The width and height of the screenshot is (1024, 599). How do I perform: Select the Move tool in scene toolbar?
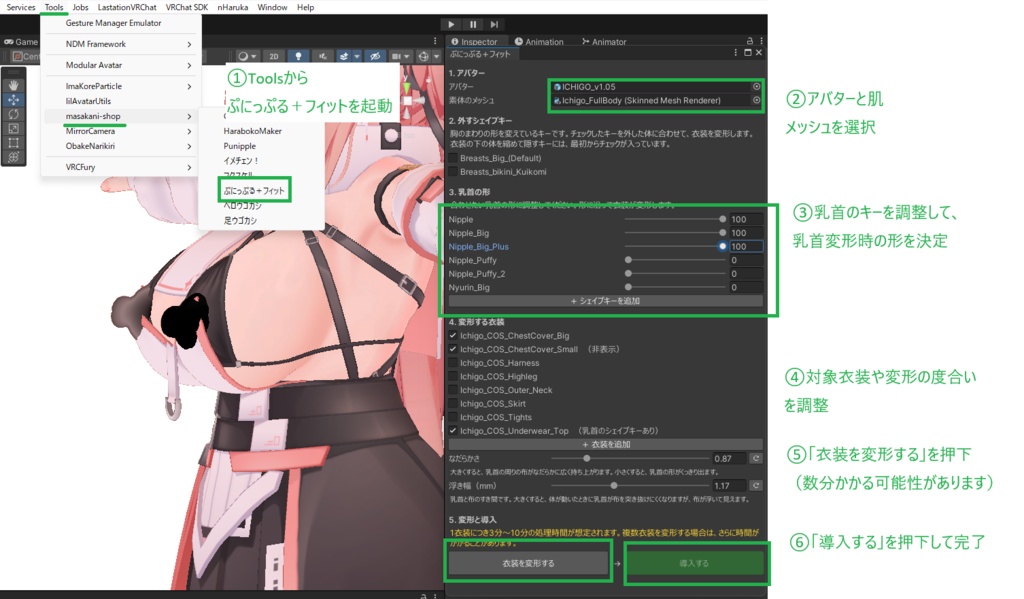click(13, 100)
